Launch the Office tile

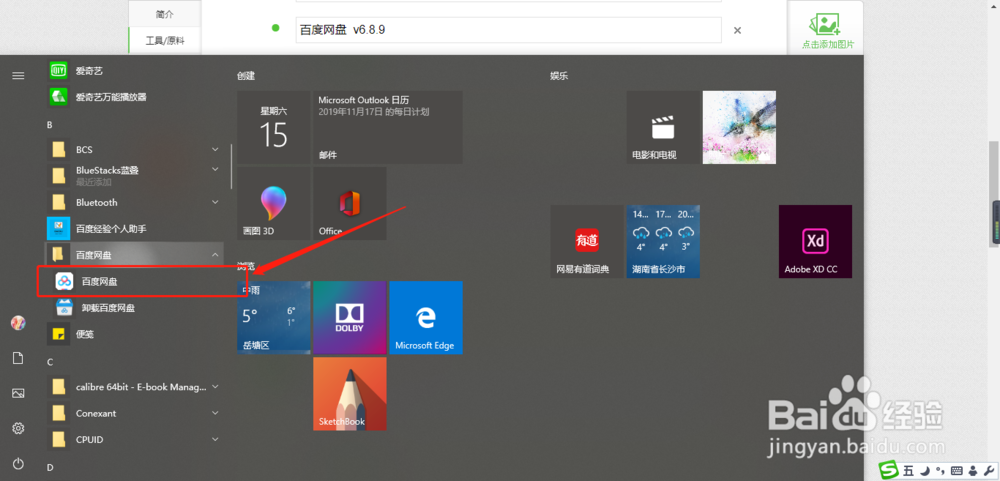[349, 204]
